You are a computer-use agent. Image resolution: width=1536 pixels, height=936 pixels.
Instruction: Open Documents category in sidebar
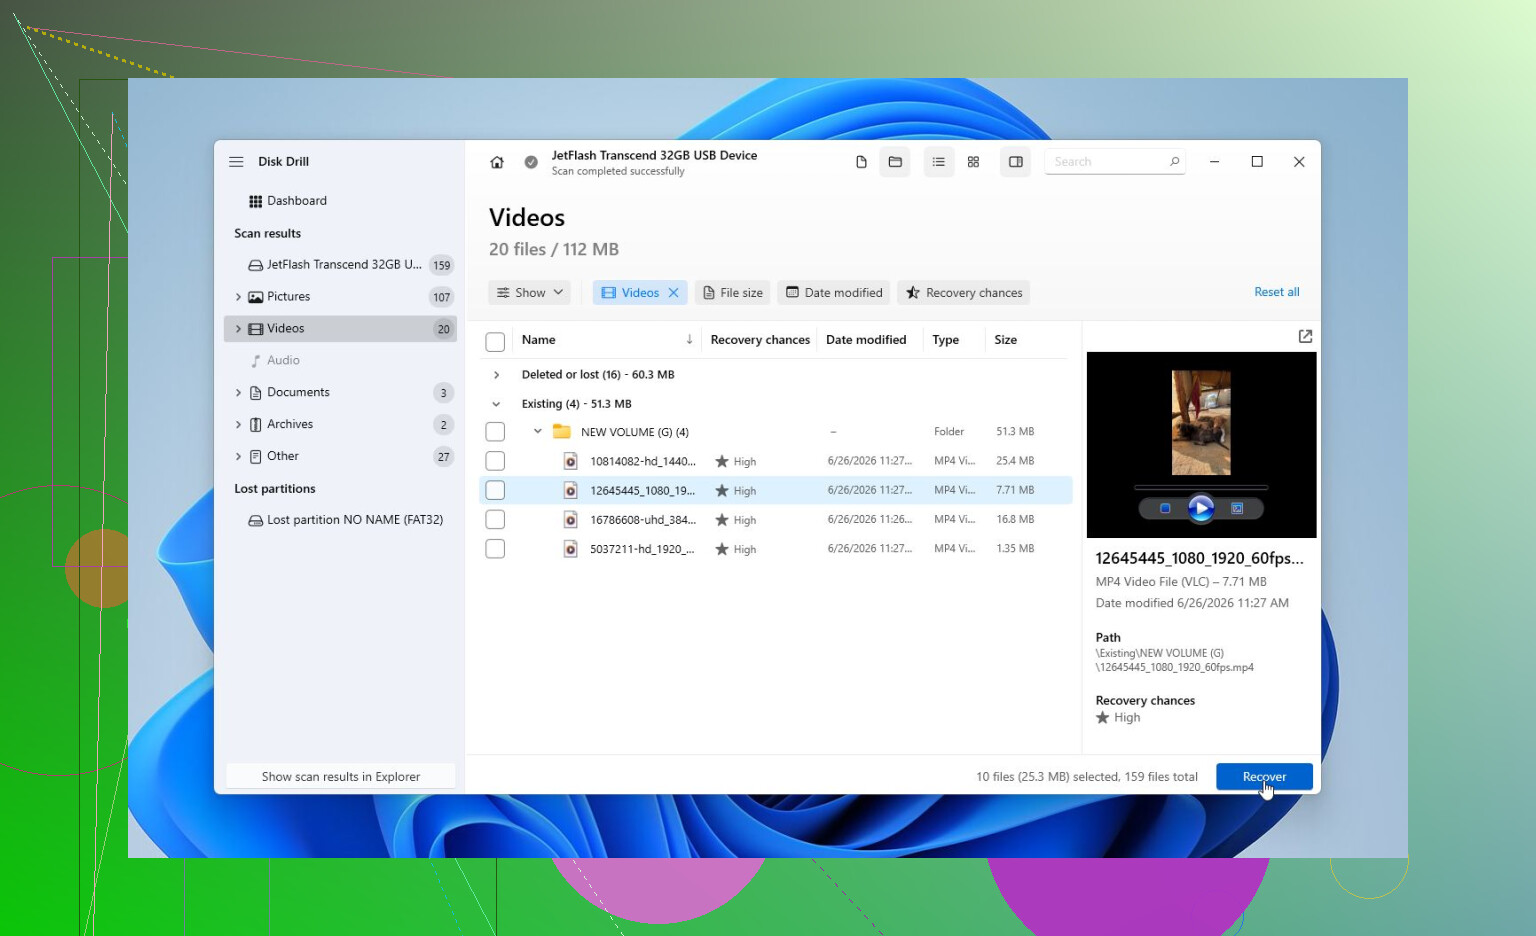coord(340,393)
